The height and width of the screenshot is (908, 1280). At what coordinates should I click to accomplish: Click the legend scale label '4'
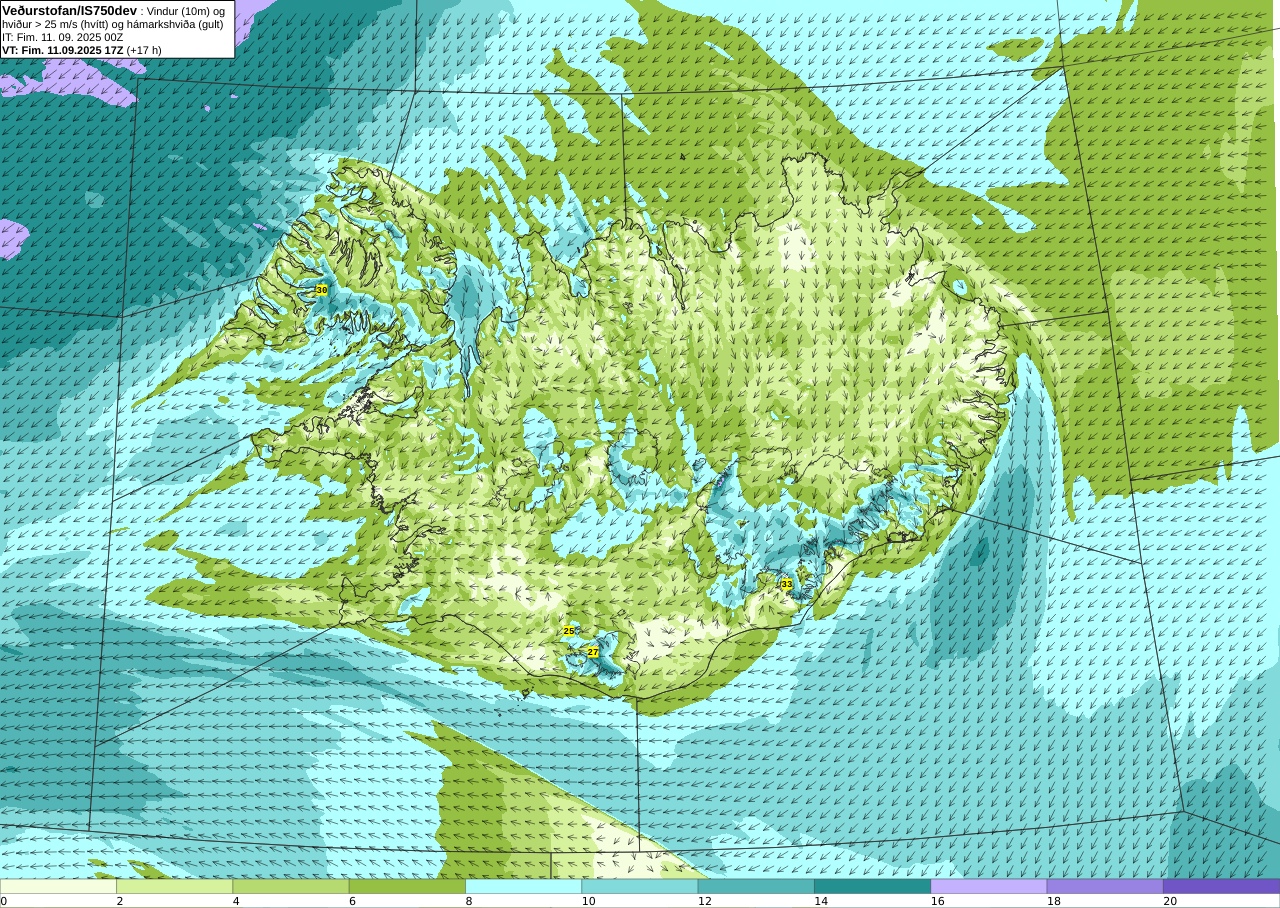236,901
